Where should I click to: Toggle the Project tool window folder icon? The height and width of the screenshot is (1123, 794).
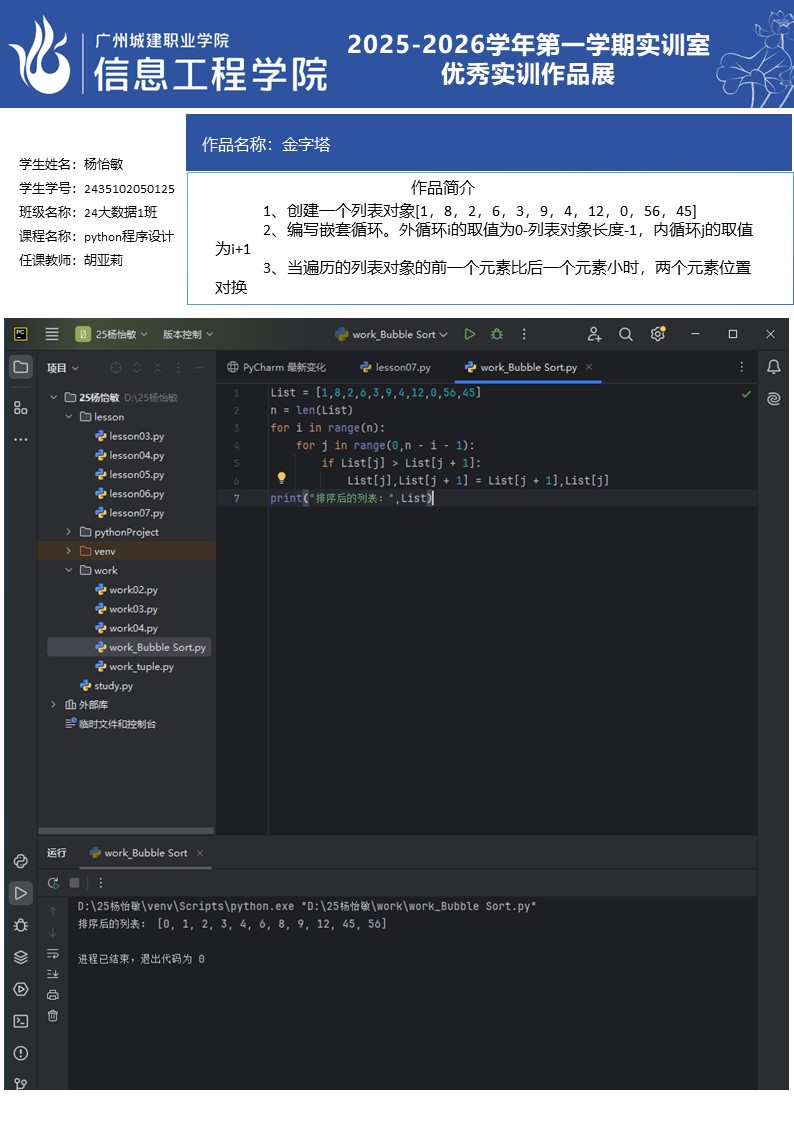click(x=21, y=367)
